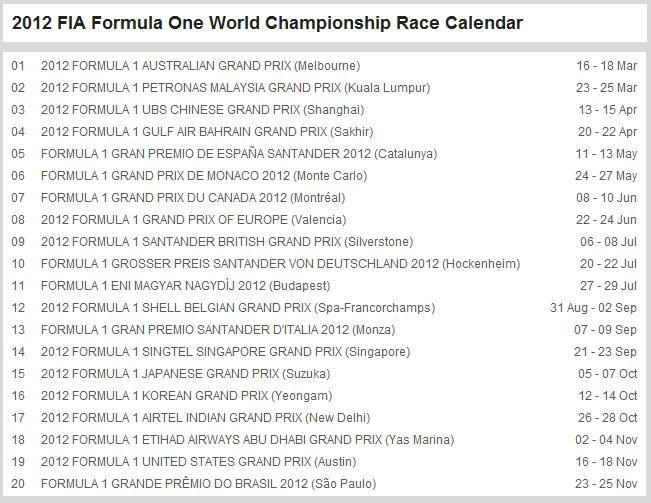The height and width of the screenshot is (503, 651).
Task: Select the Grand Prix de Monaco entry
Action: click(204, 176)
